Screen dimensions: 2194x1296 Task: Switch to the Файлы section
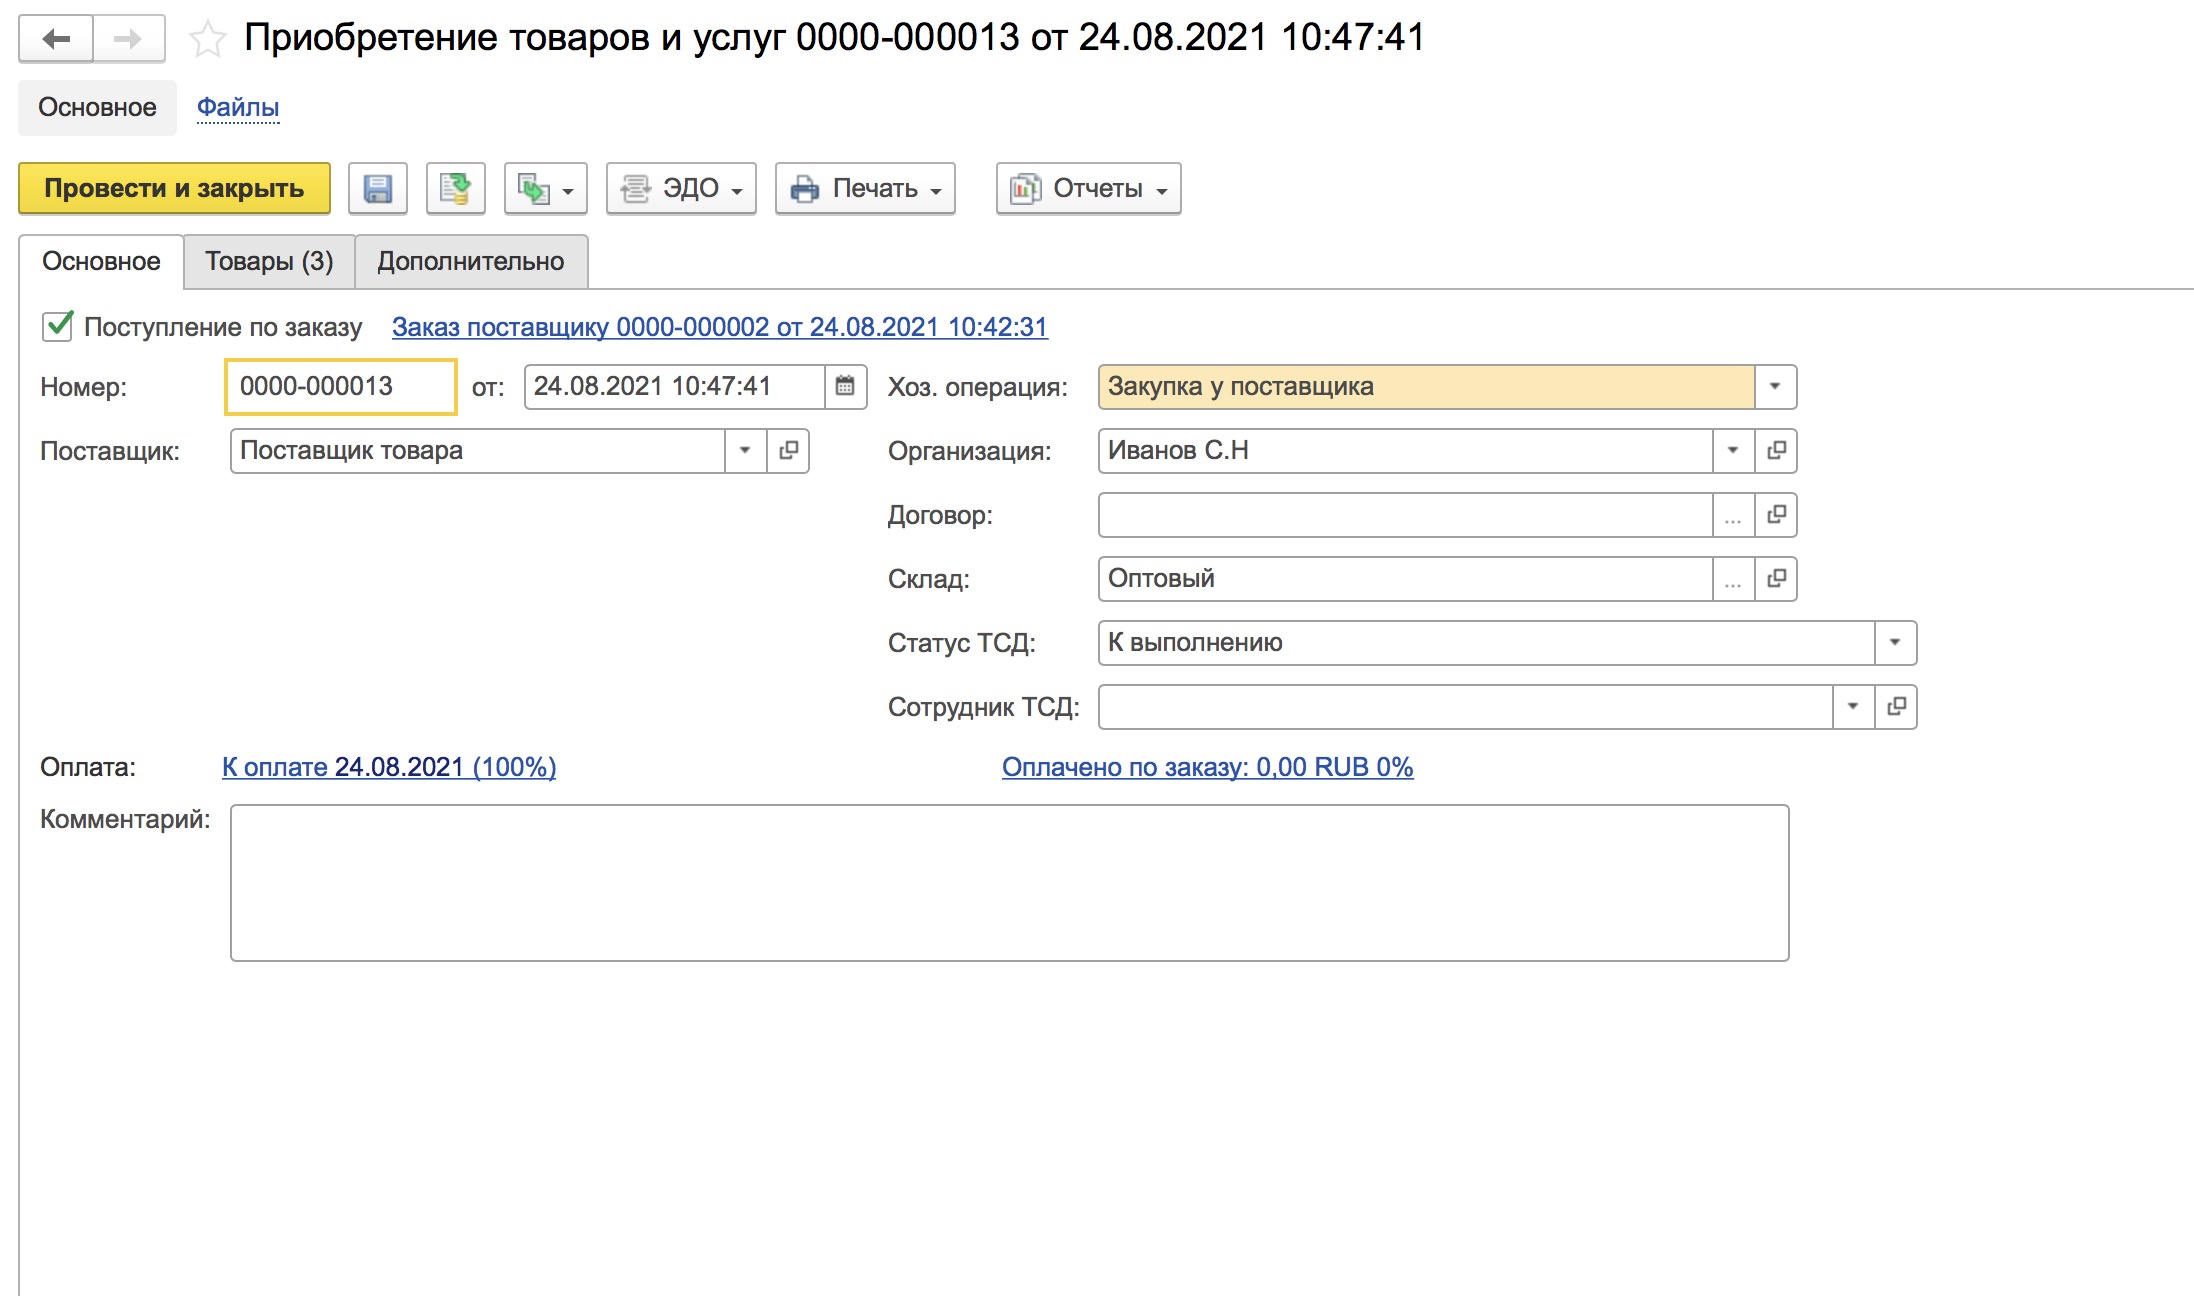pyautogui.click(x=238, y=107)
